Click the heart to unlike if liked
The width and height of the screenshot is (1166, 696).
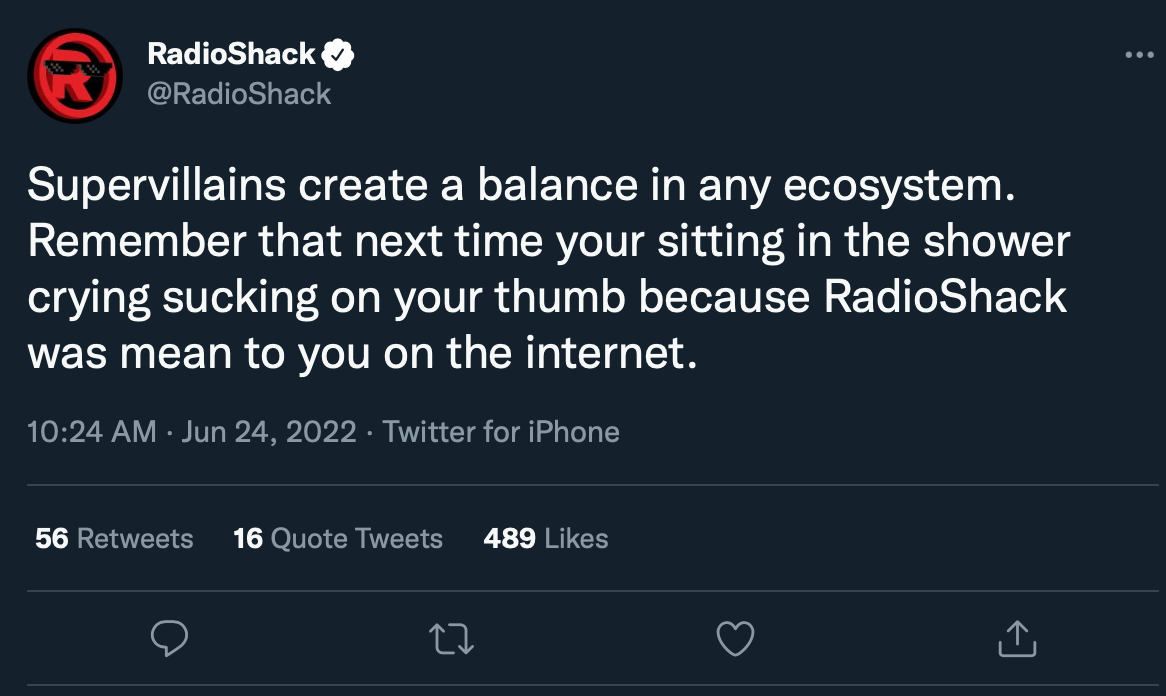[x=735, y=638]
